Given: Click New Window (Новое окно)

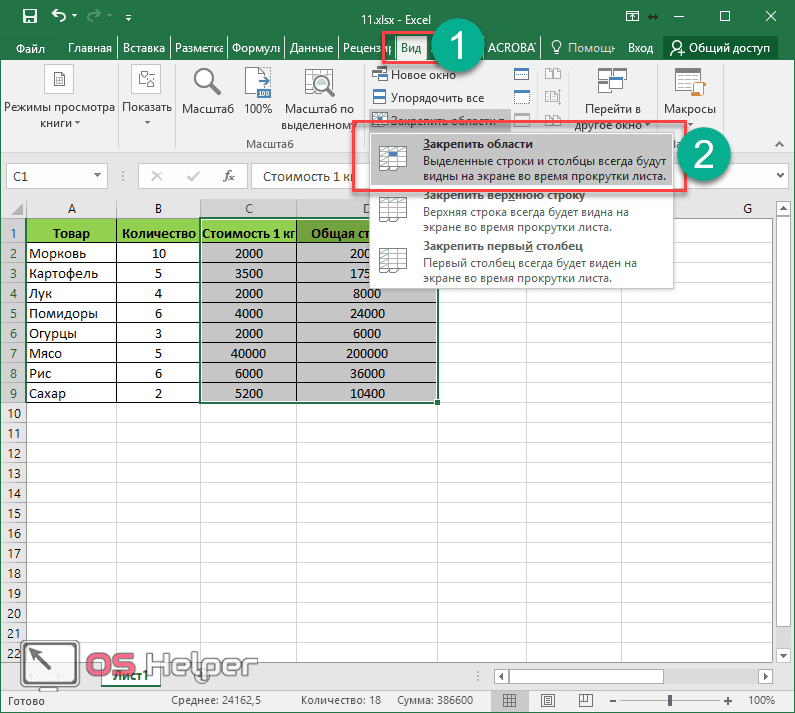Looking at the screenshot, I should pyautogui.click(x=414, y=75).
